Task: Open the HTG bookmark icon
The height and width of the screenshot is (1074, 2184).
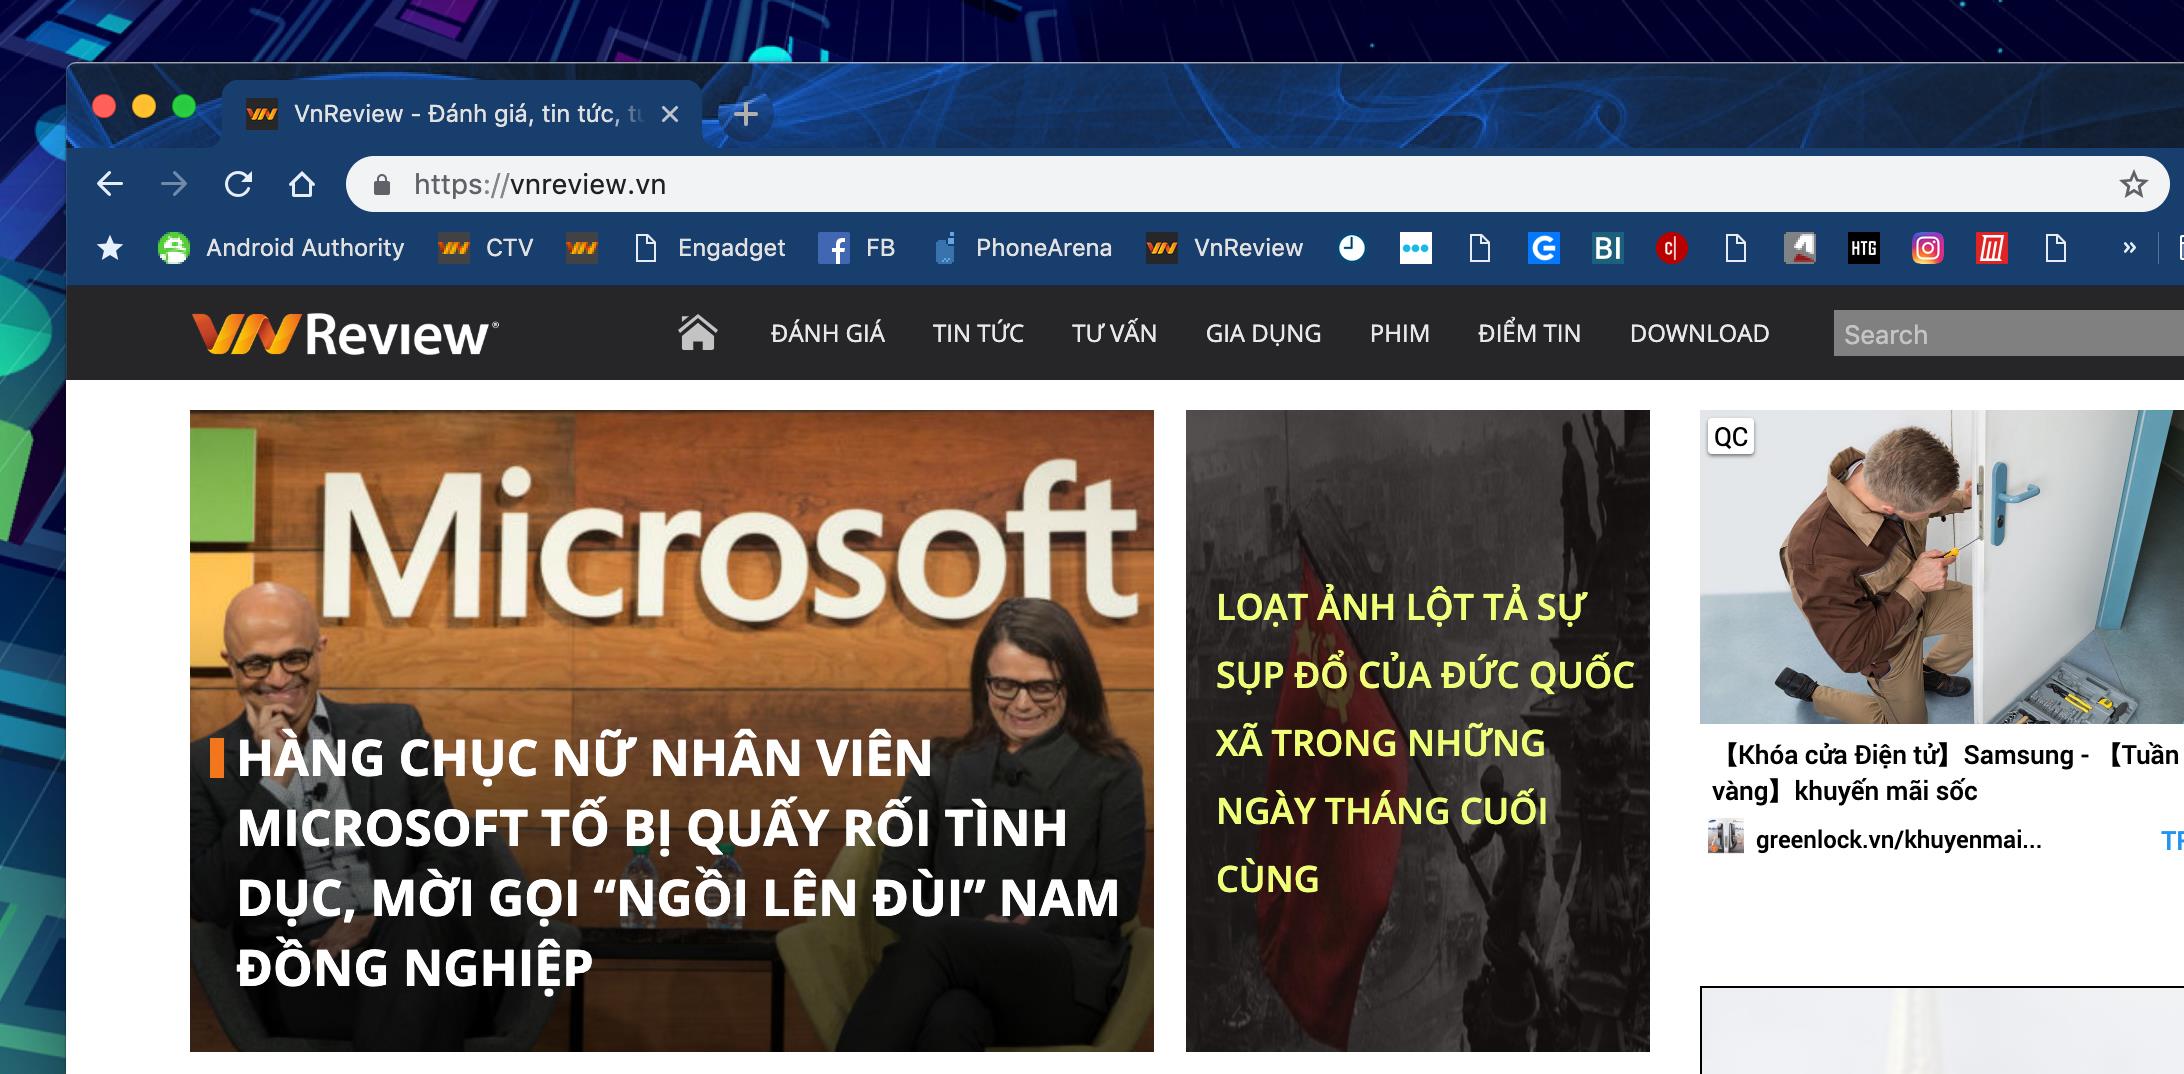Action: [x=1863, y=248]
